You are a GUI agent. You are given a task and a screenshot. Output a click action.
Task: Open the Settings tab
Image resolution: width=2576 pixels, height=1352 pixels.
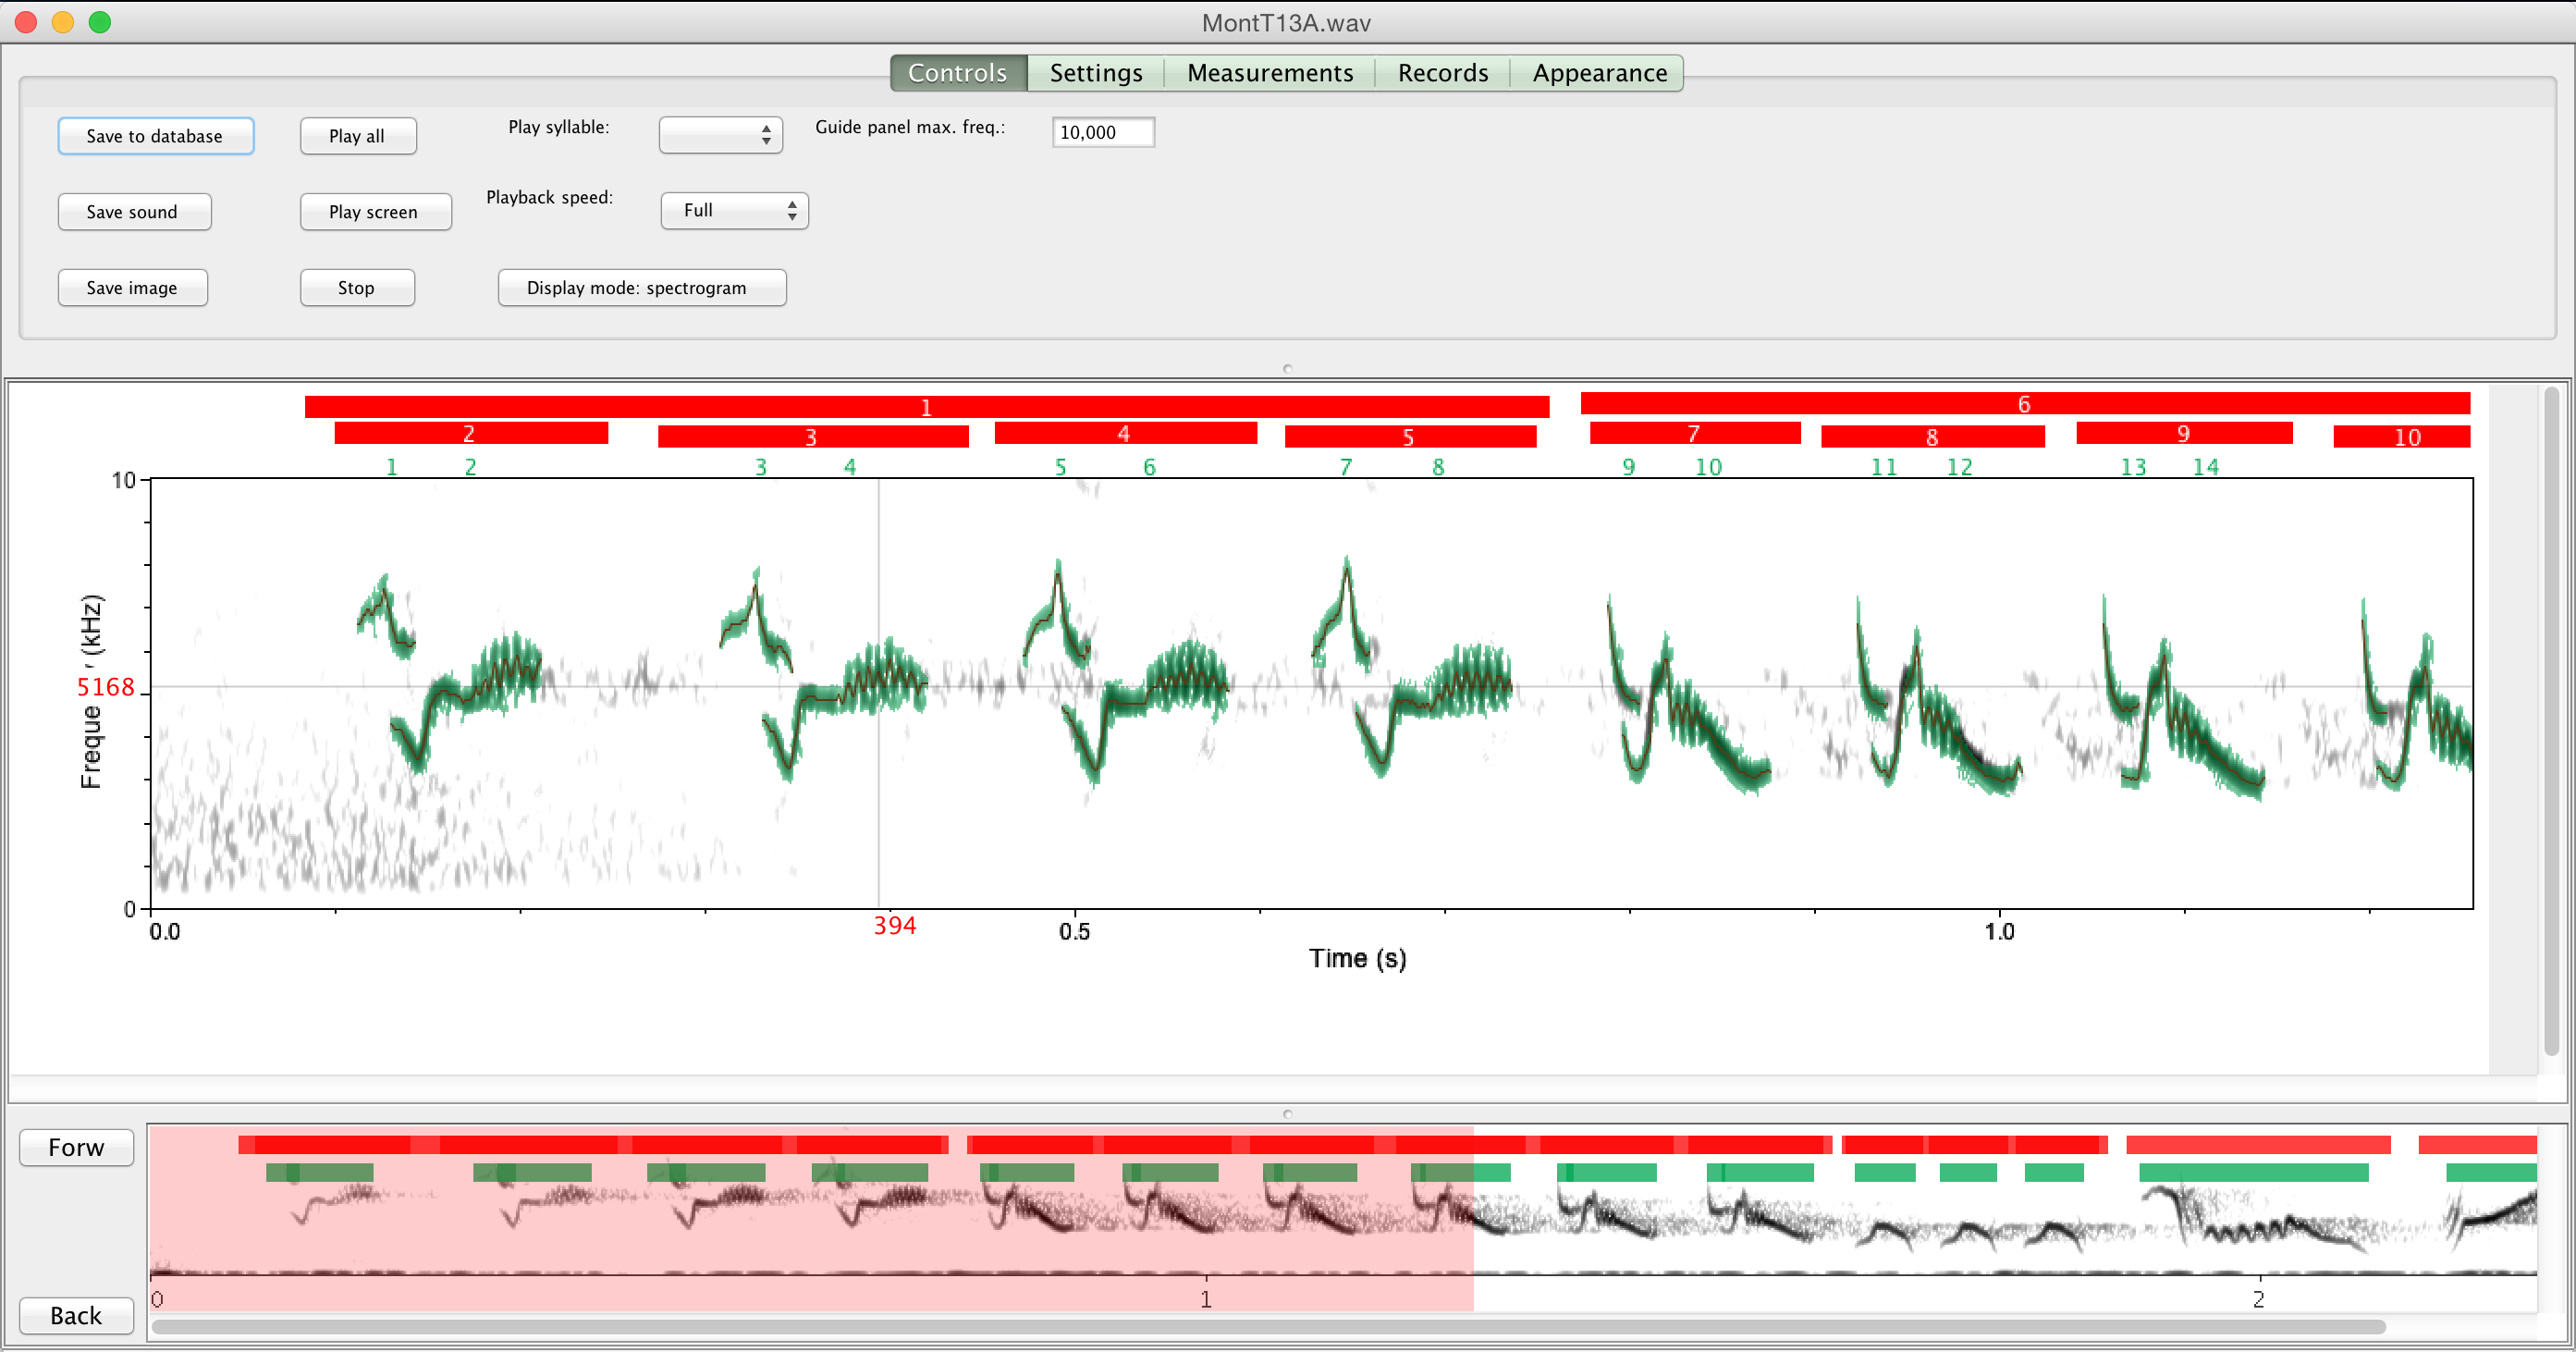(x=1095, y=73)
